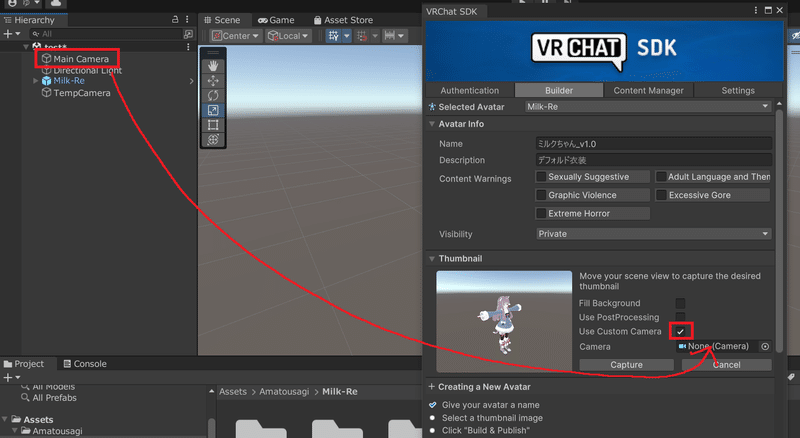Enable the Adult Language and Themes warning
Viewport: 800px width, 438px height.
[x=661, y=177]
